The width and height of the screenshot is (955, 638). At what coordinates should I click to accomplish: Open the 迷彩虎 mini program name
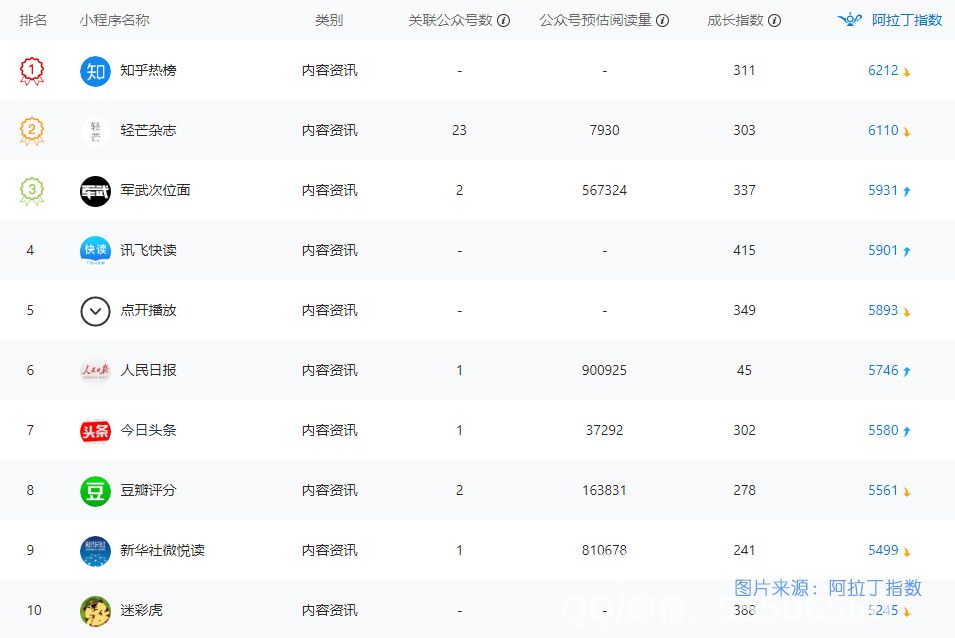pyautogui.click(x=141, y=610)
